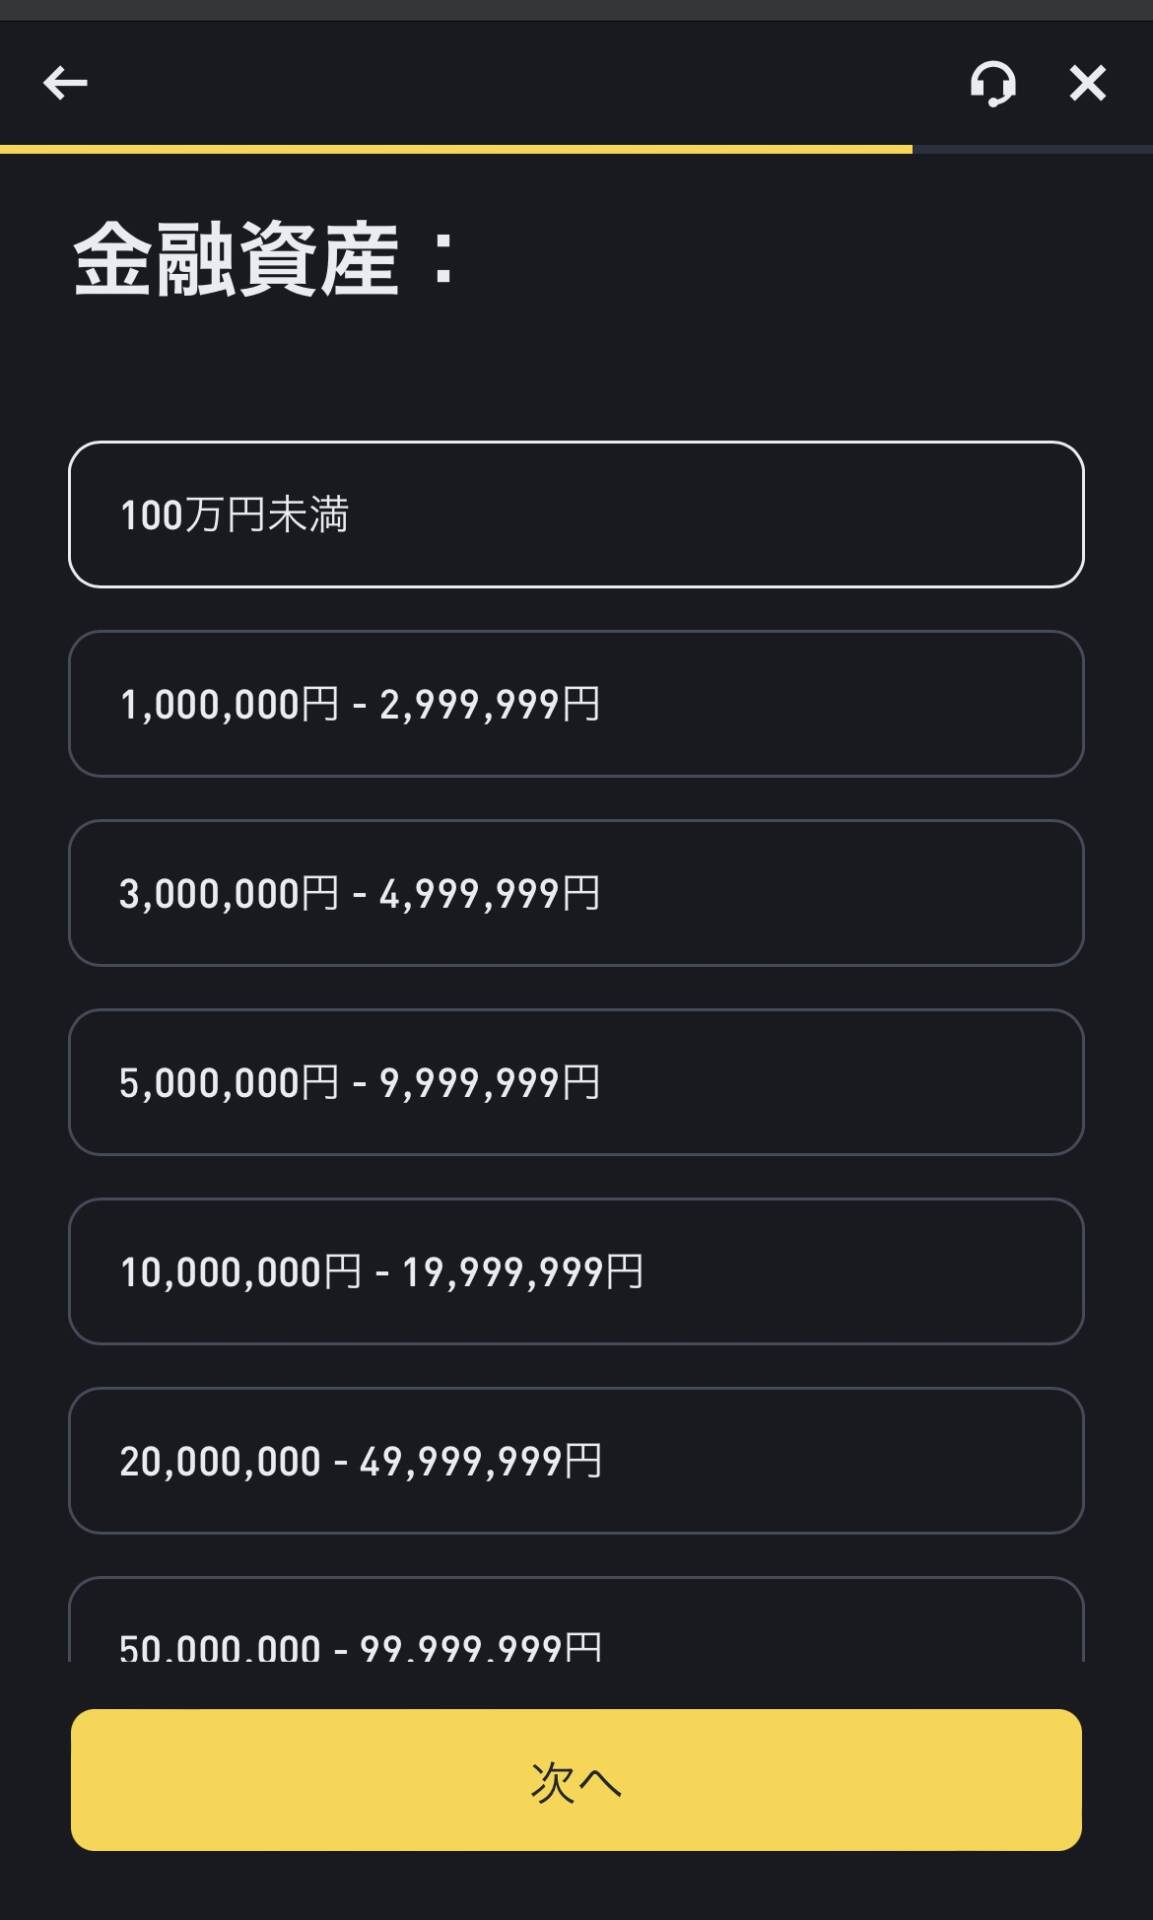This screenshot has width=1153, height=1920.
Task: Tap the text label 100万円未満
Action: pyautogui.click(x=234, y=515)
